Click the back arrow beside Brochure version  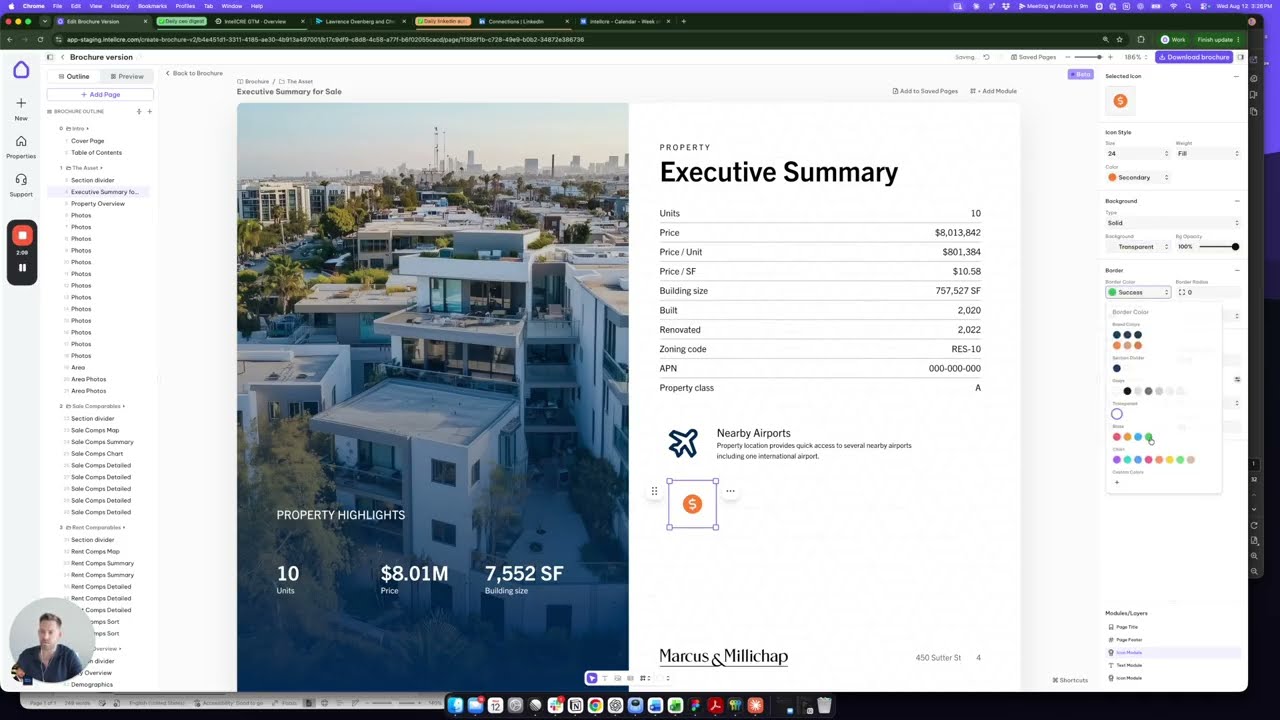[x=62, y=57]
